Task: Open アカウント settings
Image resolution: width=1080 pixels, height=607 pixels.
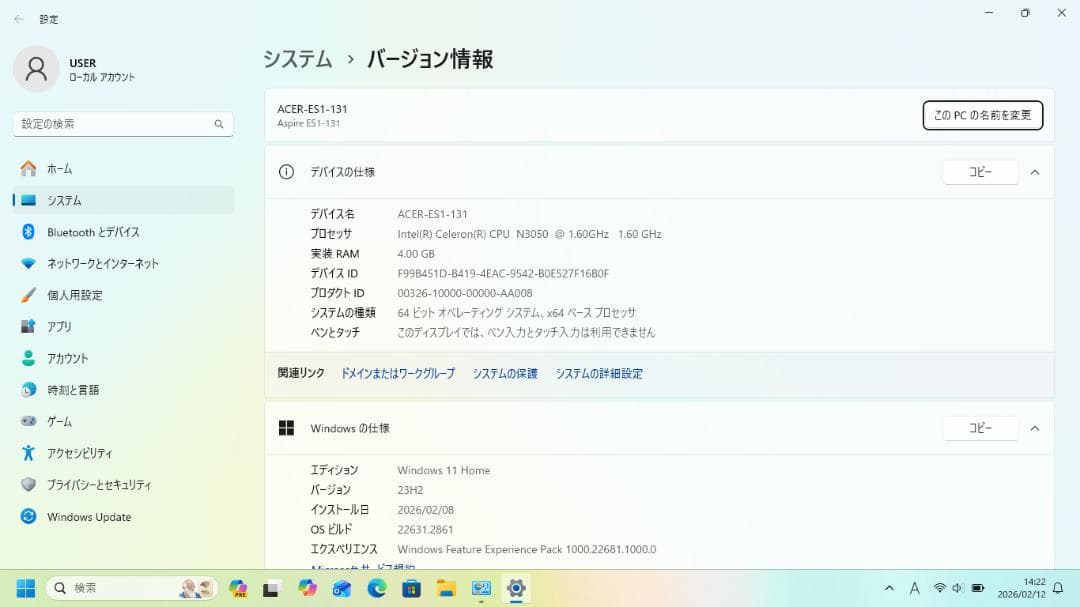Action: pos(123,358)
